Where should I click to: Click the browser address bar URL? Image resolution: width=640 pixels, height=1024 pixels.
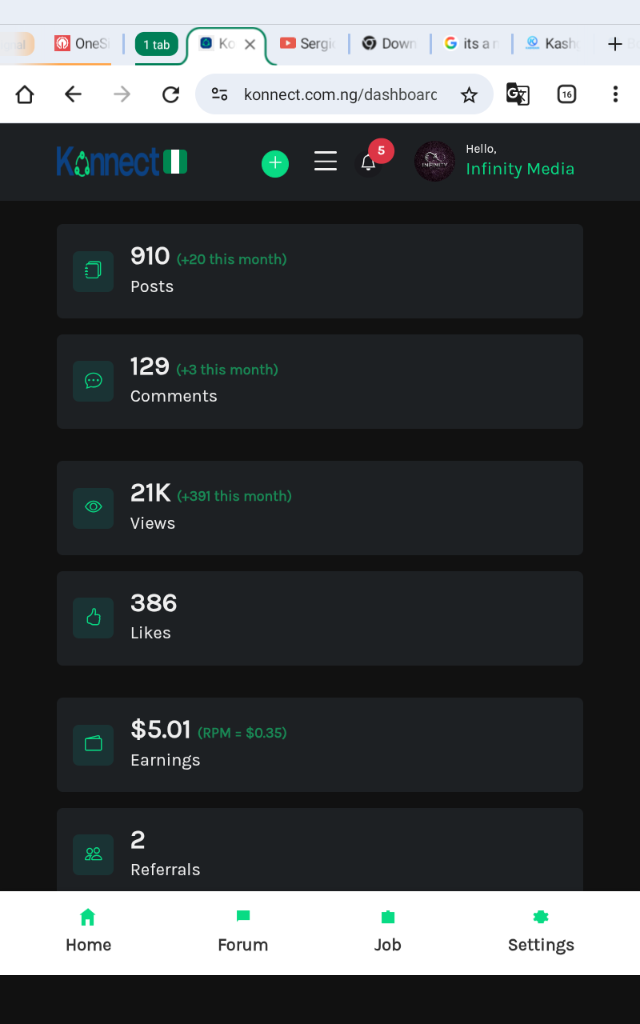340,95
